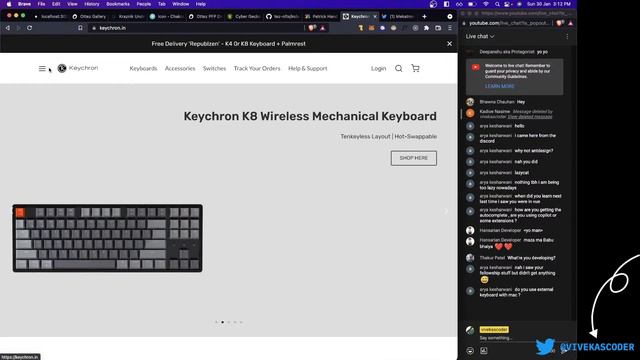The width and height of the screenshot is (640, 360).
Task: Open the emoji picker in chat
Action: (470, 351)
